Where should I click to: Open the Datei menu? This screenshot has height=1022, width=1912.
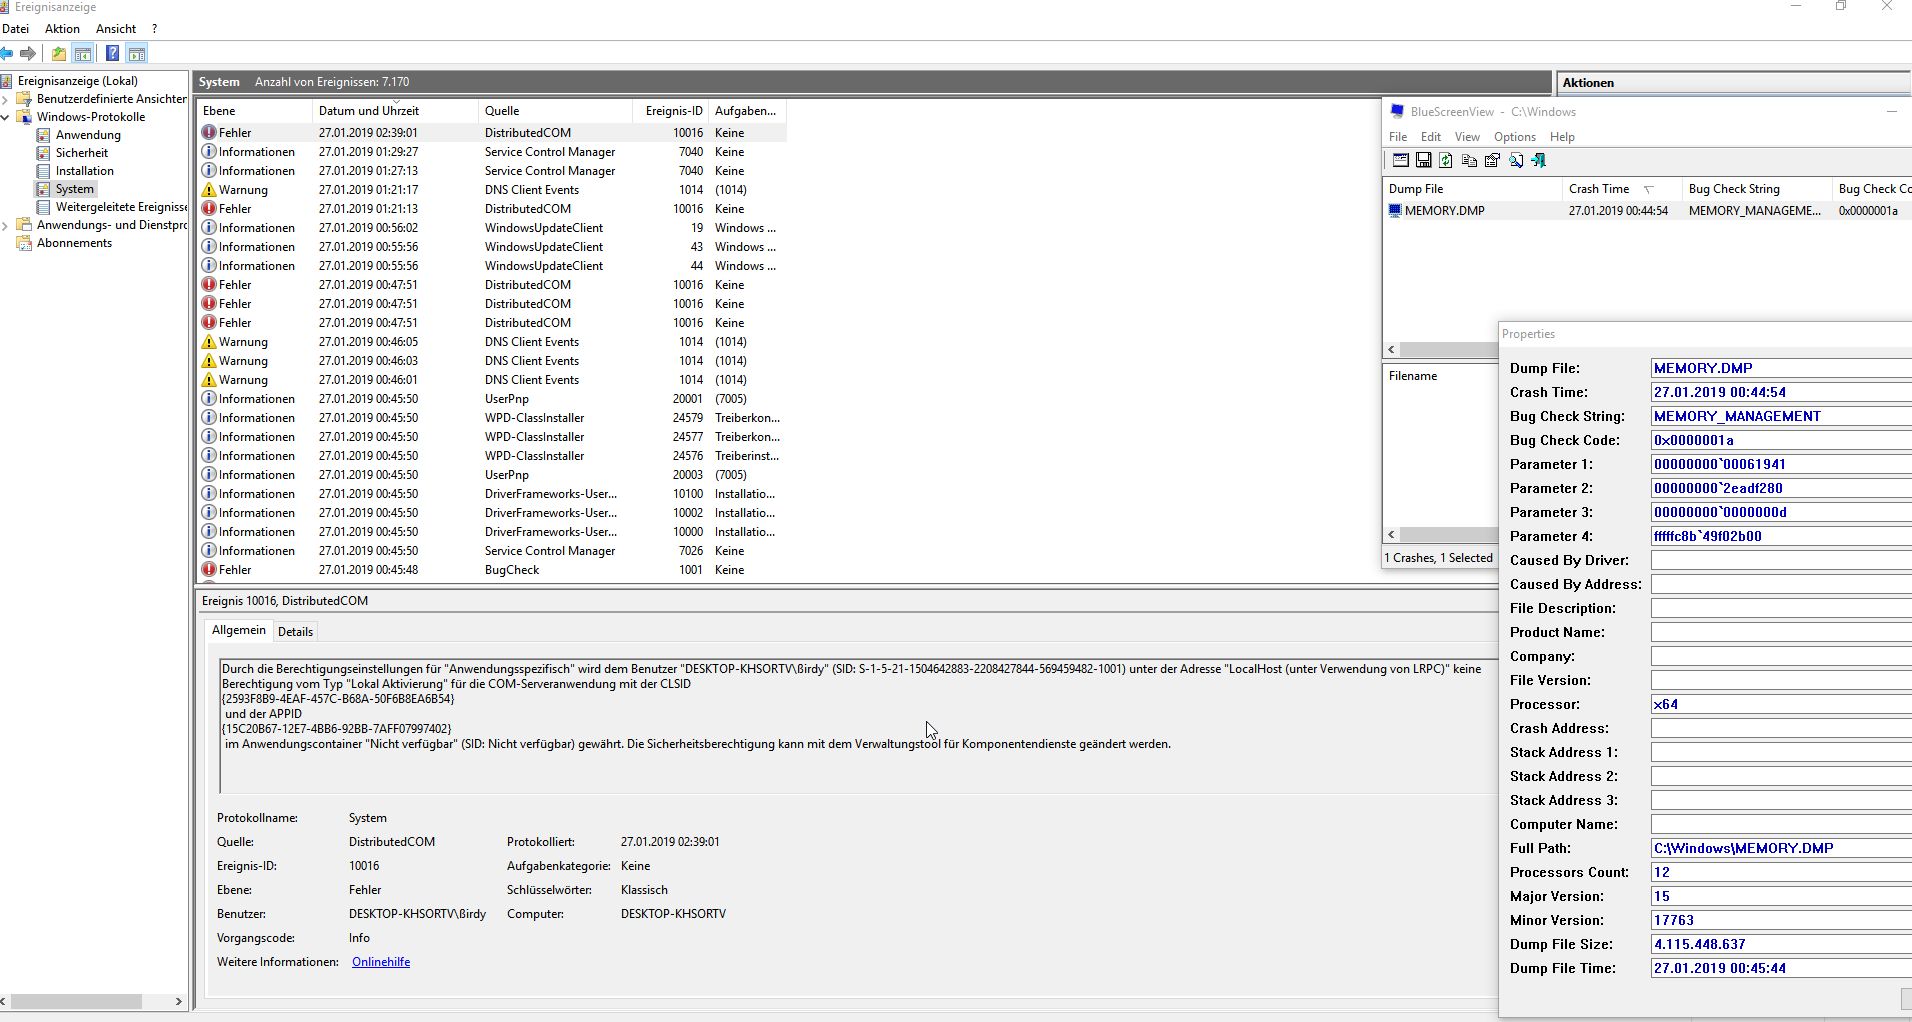[x=16, y=29]
